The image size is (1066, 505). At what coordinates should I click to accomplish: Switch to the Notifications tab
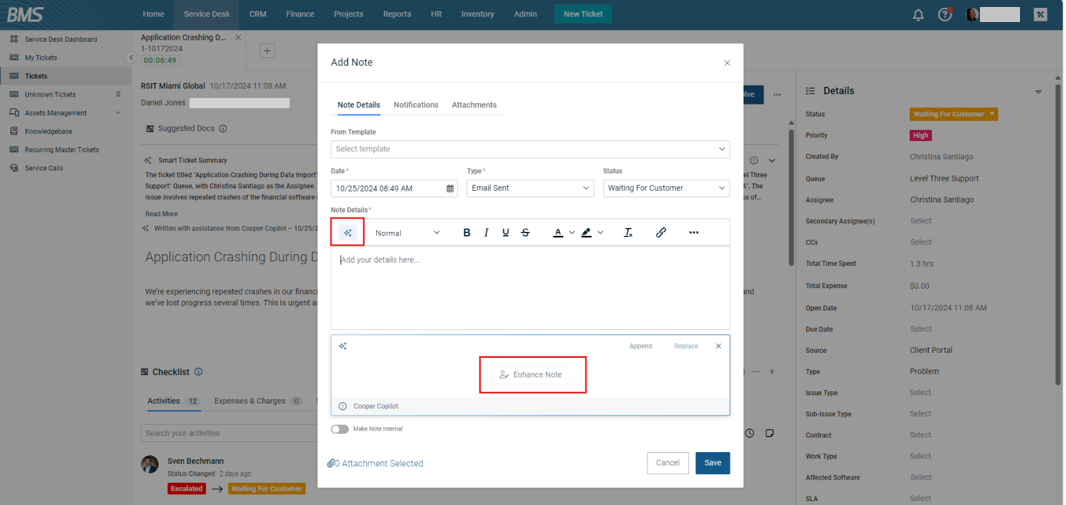pos(416,105)
